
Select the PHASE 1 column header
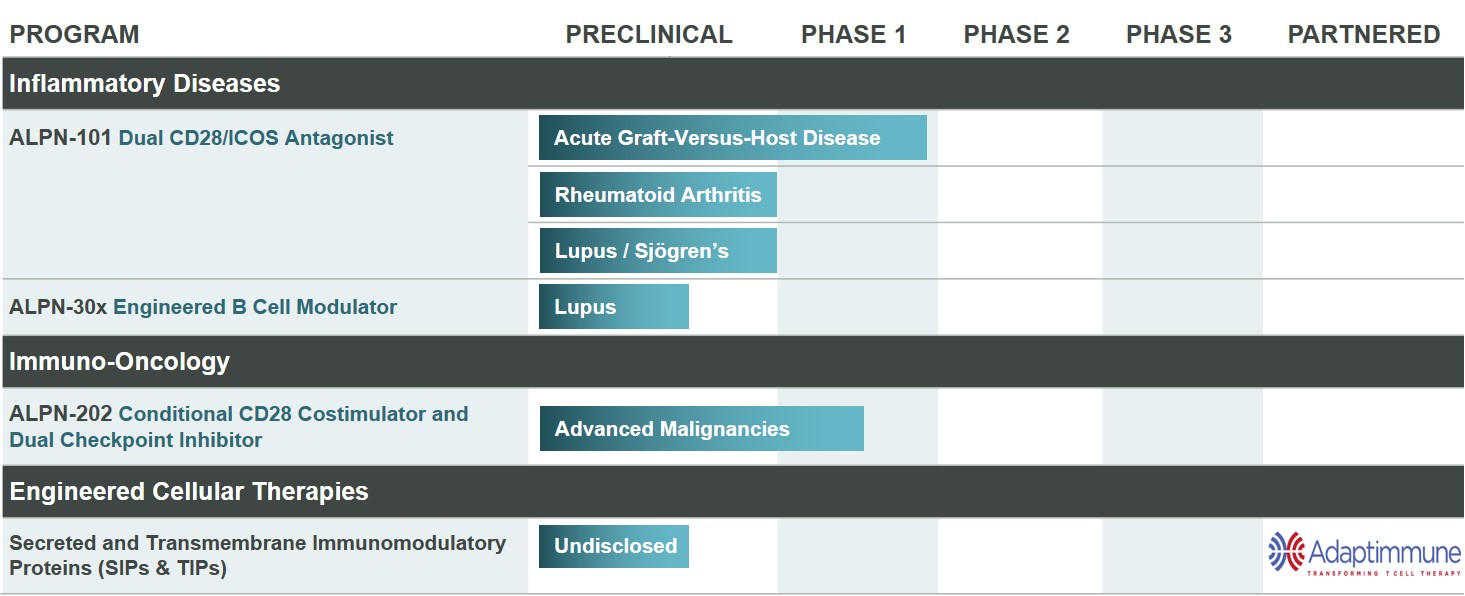(853, 35)
